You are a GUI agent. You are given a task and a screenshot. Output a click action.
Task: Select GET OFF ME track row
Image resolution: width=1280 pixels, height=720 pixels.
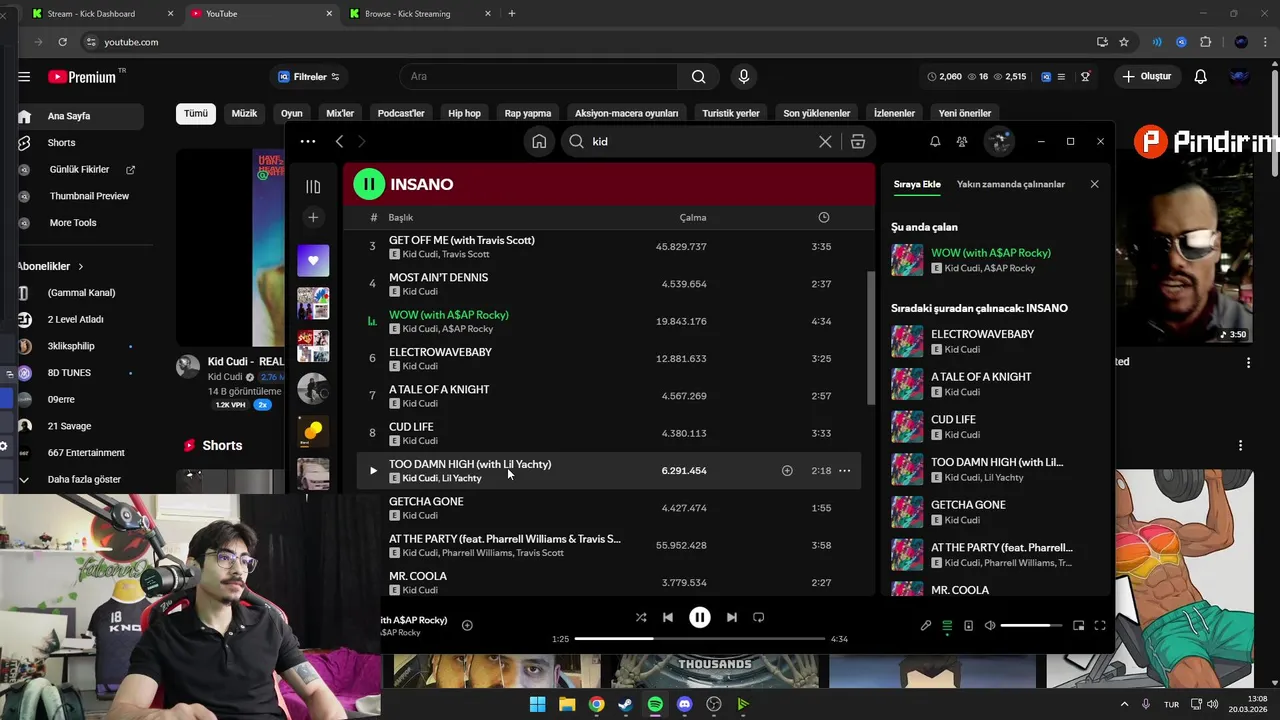click(610, 246)
